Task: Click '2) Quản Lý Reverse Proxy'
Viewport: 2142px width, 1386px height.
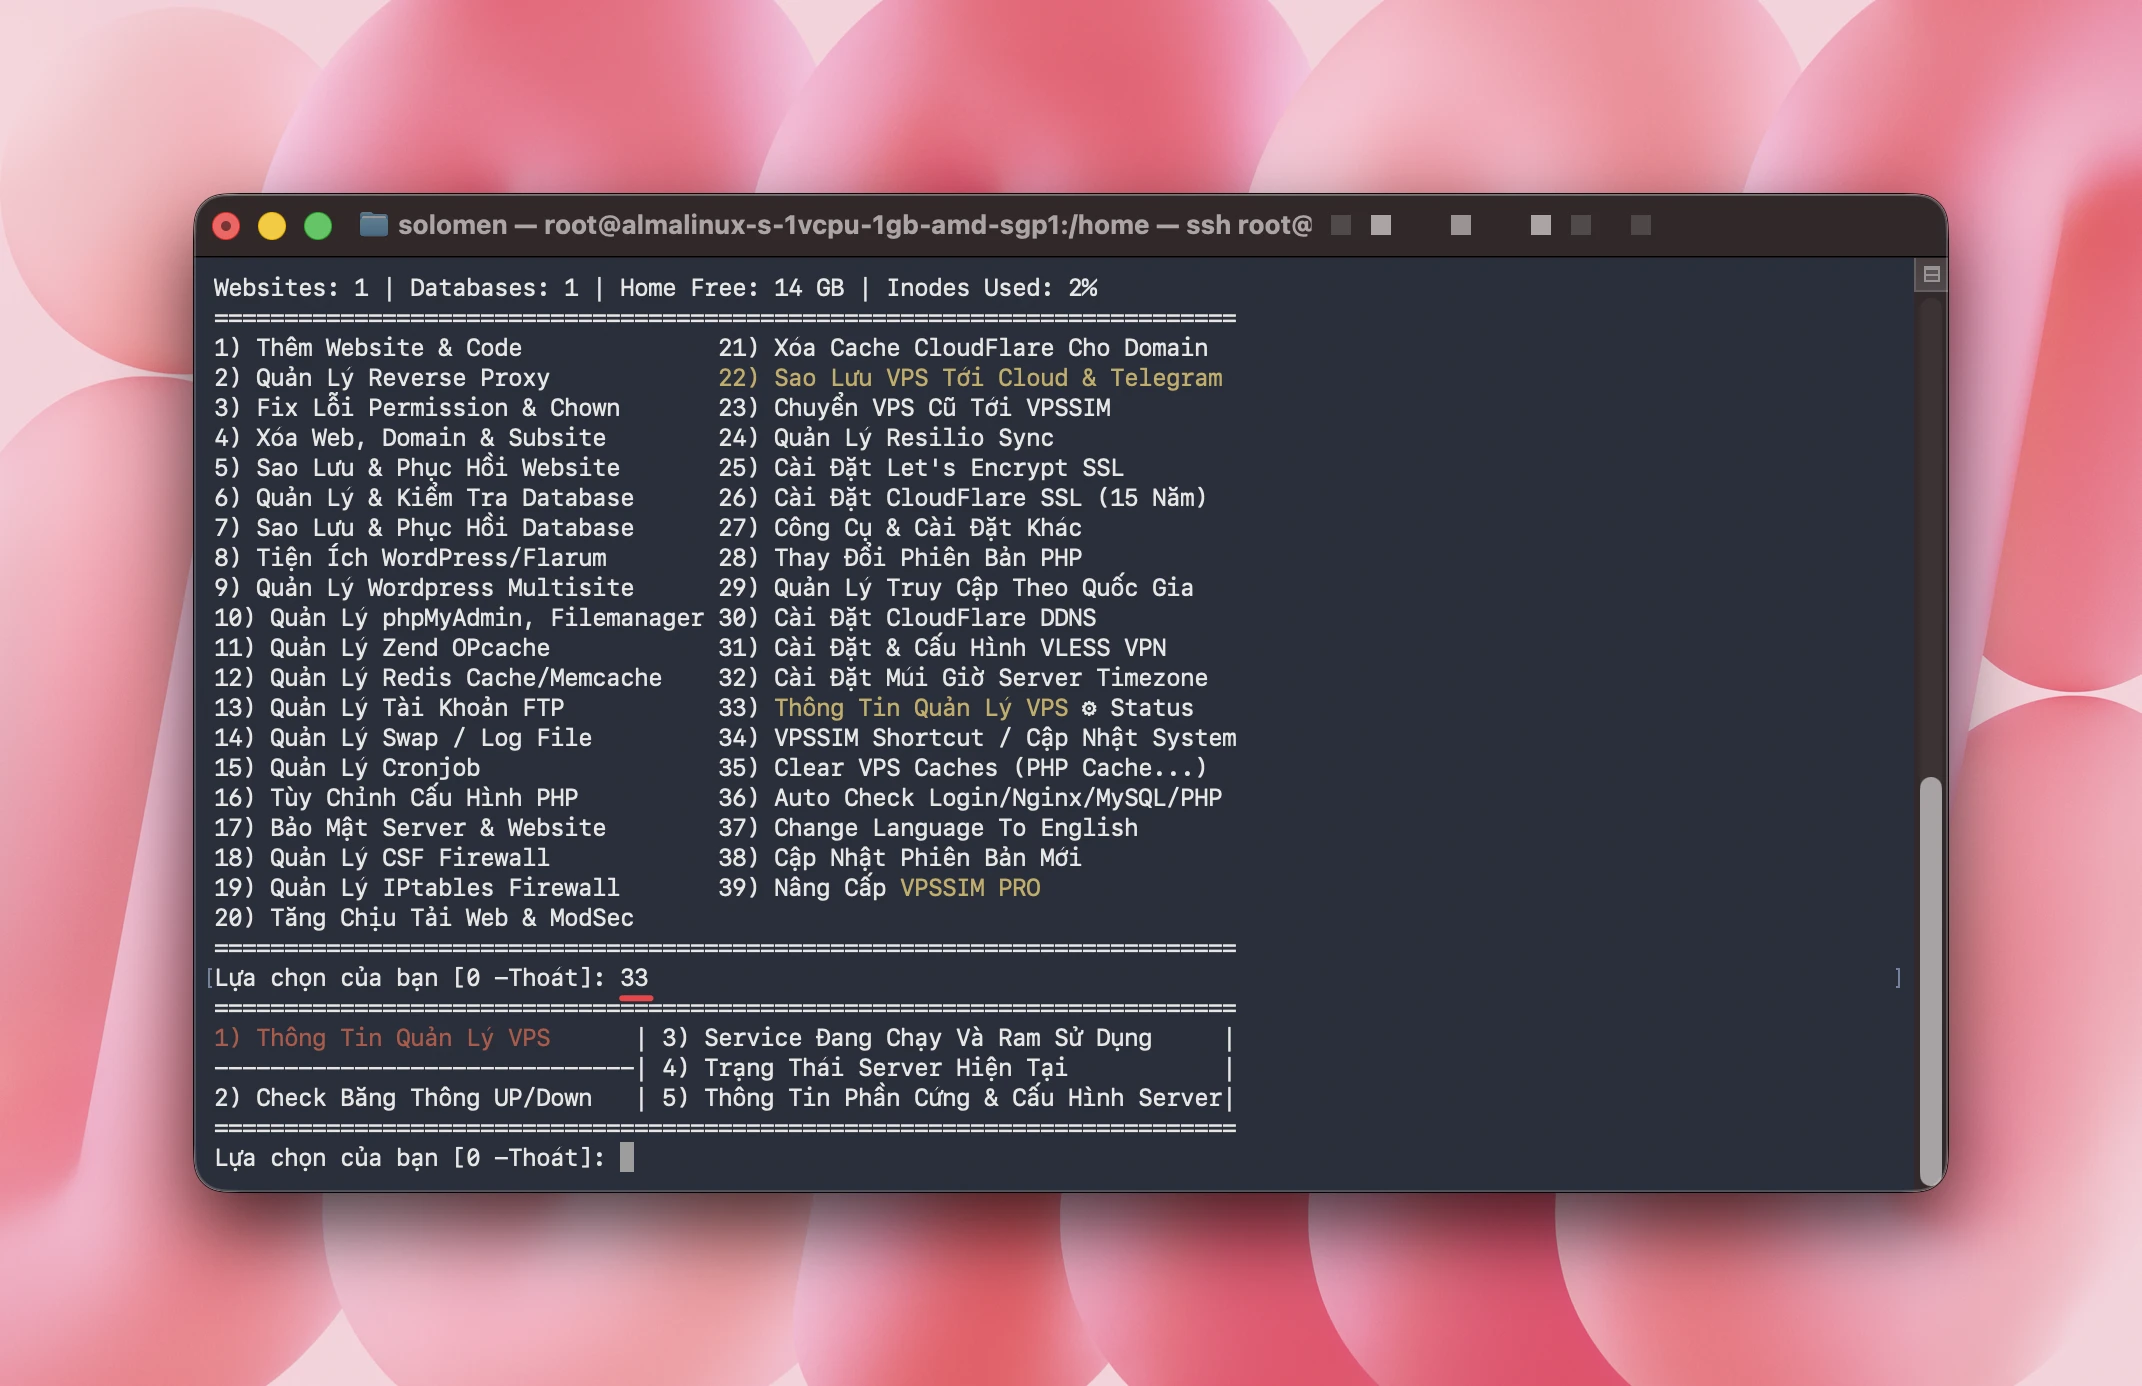Action: [382, 378]
